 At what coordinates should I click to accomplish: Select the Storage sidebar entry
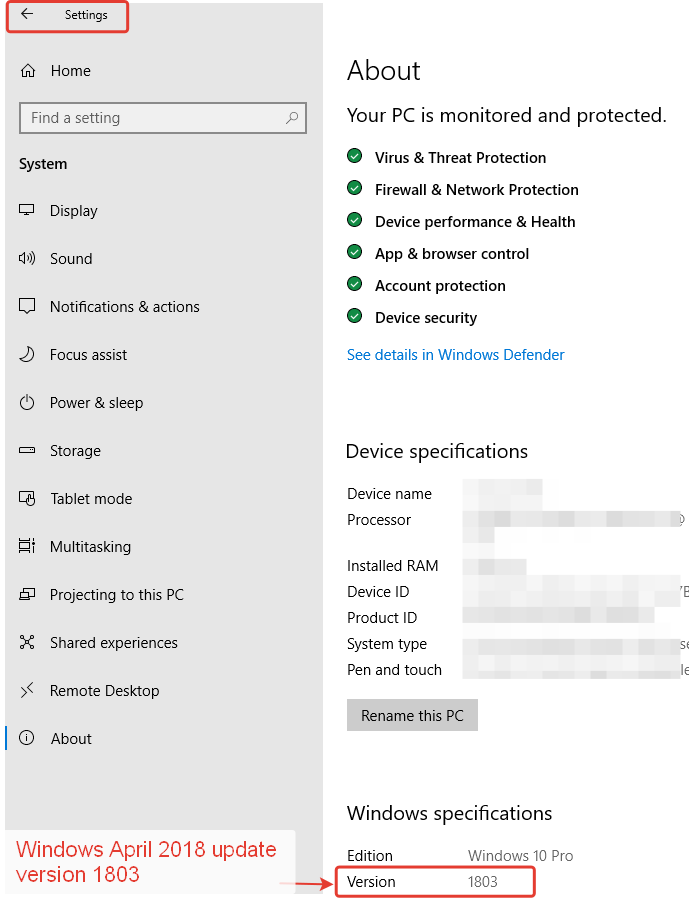(x=75, y=451)
